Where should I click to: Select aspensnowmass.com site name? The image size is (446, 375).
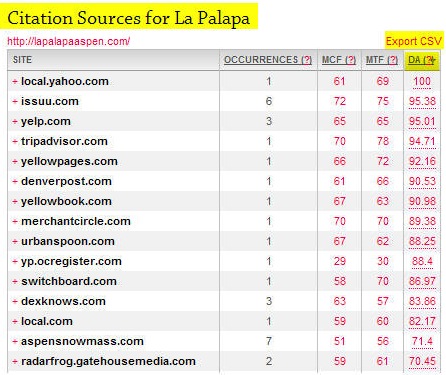(x=82, y=341)
